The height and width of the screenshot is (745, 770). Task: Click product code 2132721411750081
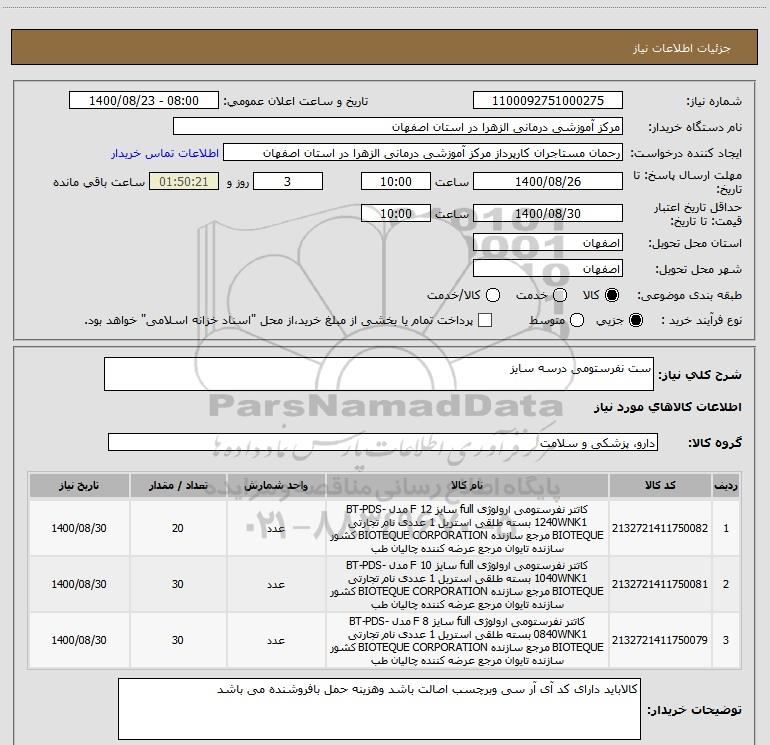click(660, 584)
